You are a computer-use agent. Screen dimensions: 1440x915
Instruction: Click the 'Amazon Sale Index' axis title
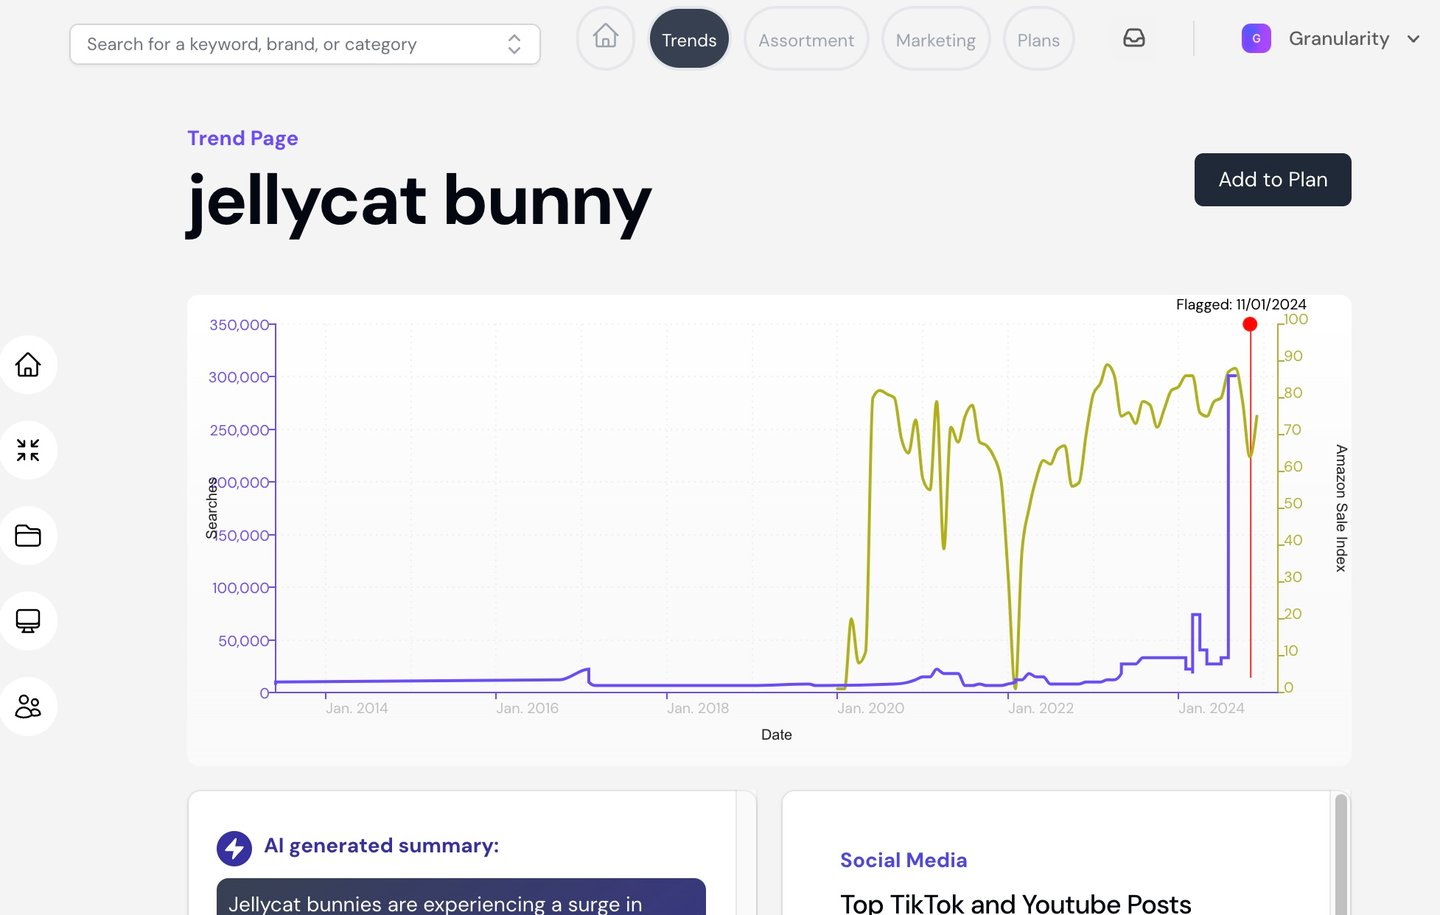pyautogui.click(x=1341, y=508)
